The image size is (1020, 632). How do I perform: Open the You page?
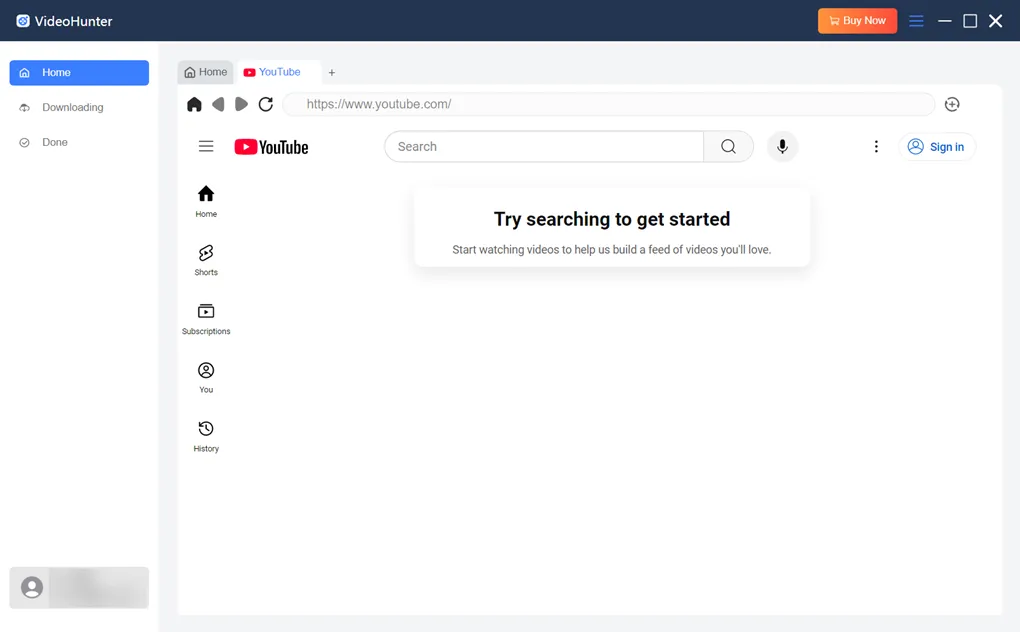206,378
